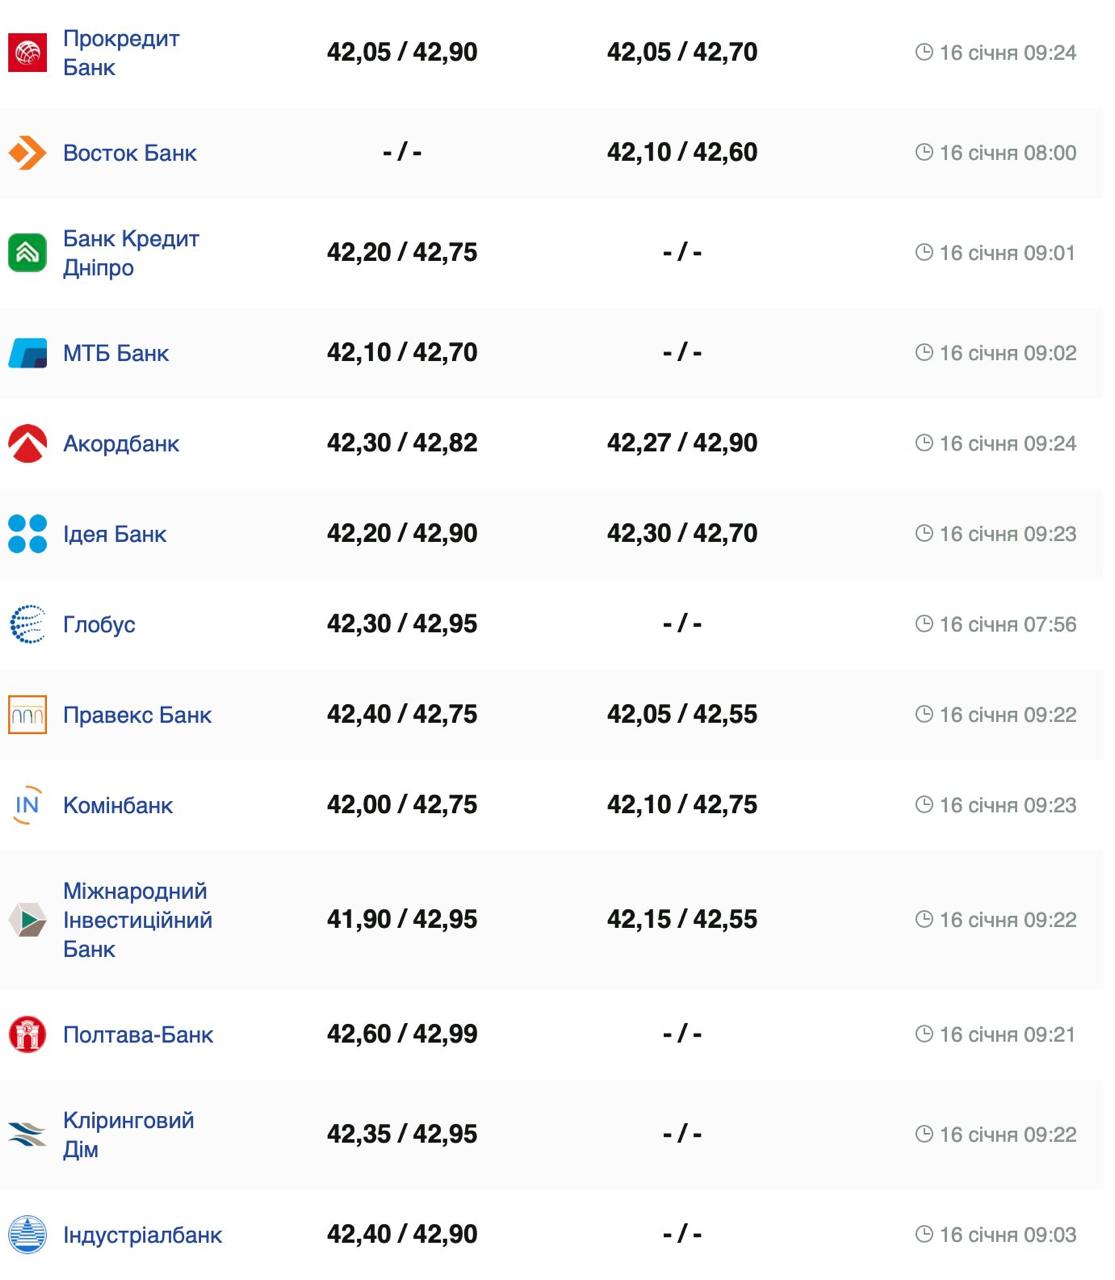Click the Ідея Банк four-dots logo
Image resolution: width=1115 pixels, height=1280 pixels.
click(x=27, y=534)
